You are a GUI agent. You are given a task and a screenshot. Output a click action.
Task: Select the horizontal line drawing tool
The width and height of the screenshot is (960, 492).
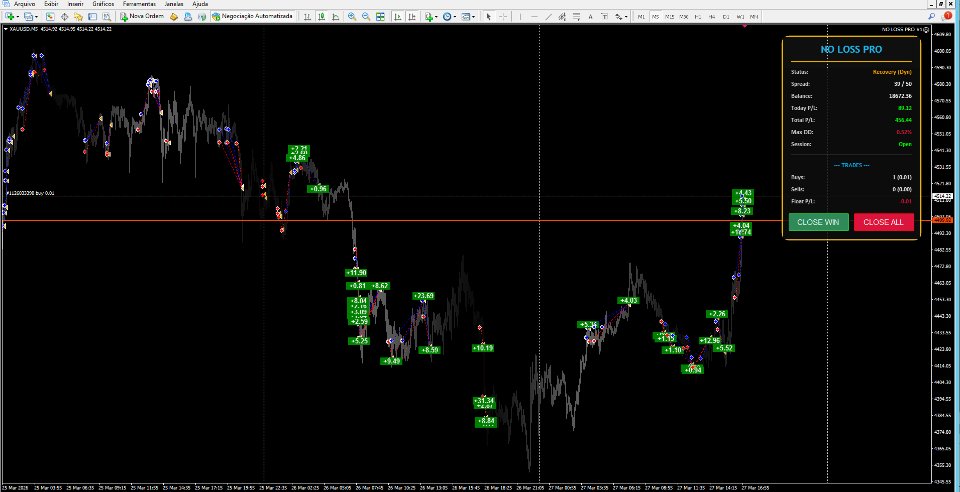[x=534, y=17]
